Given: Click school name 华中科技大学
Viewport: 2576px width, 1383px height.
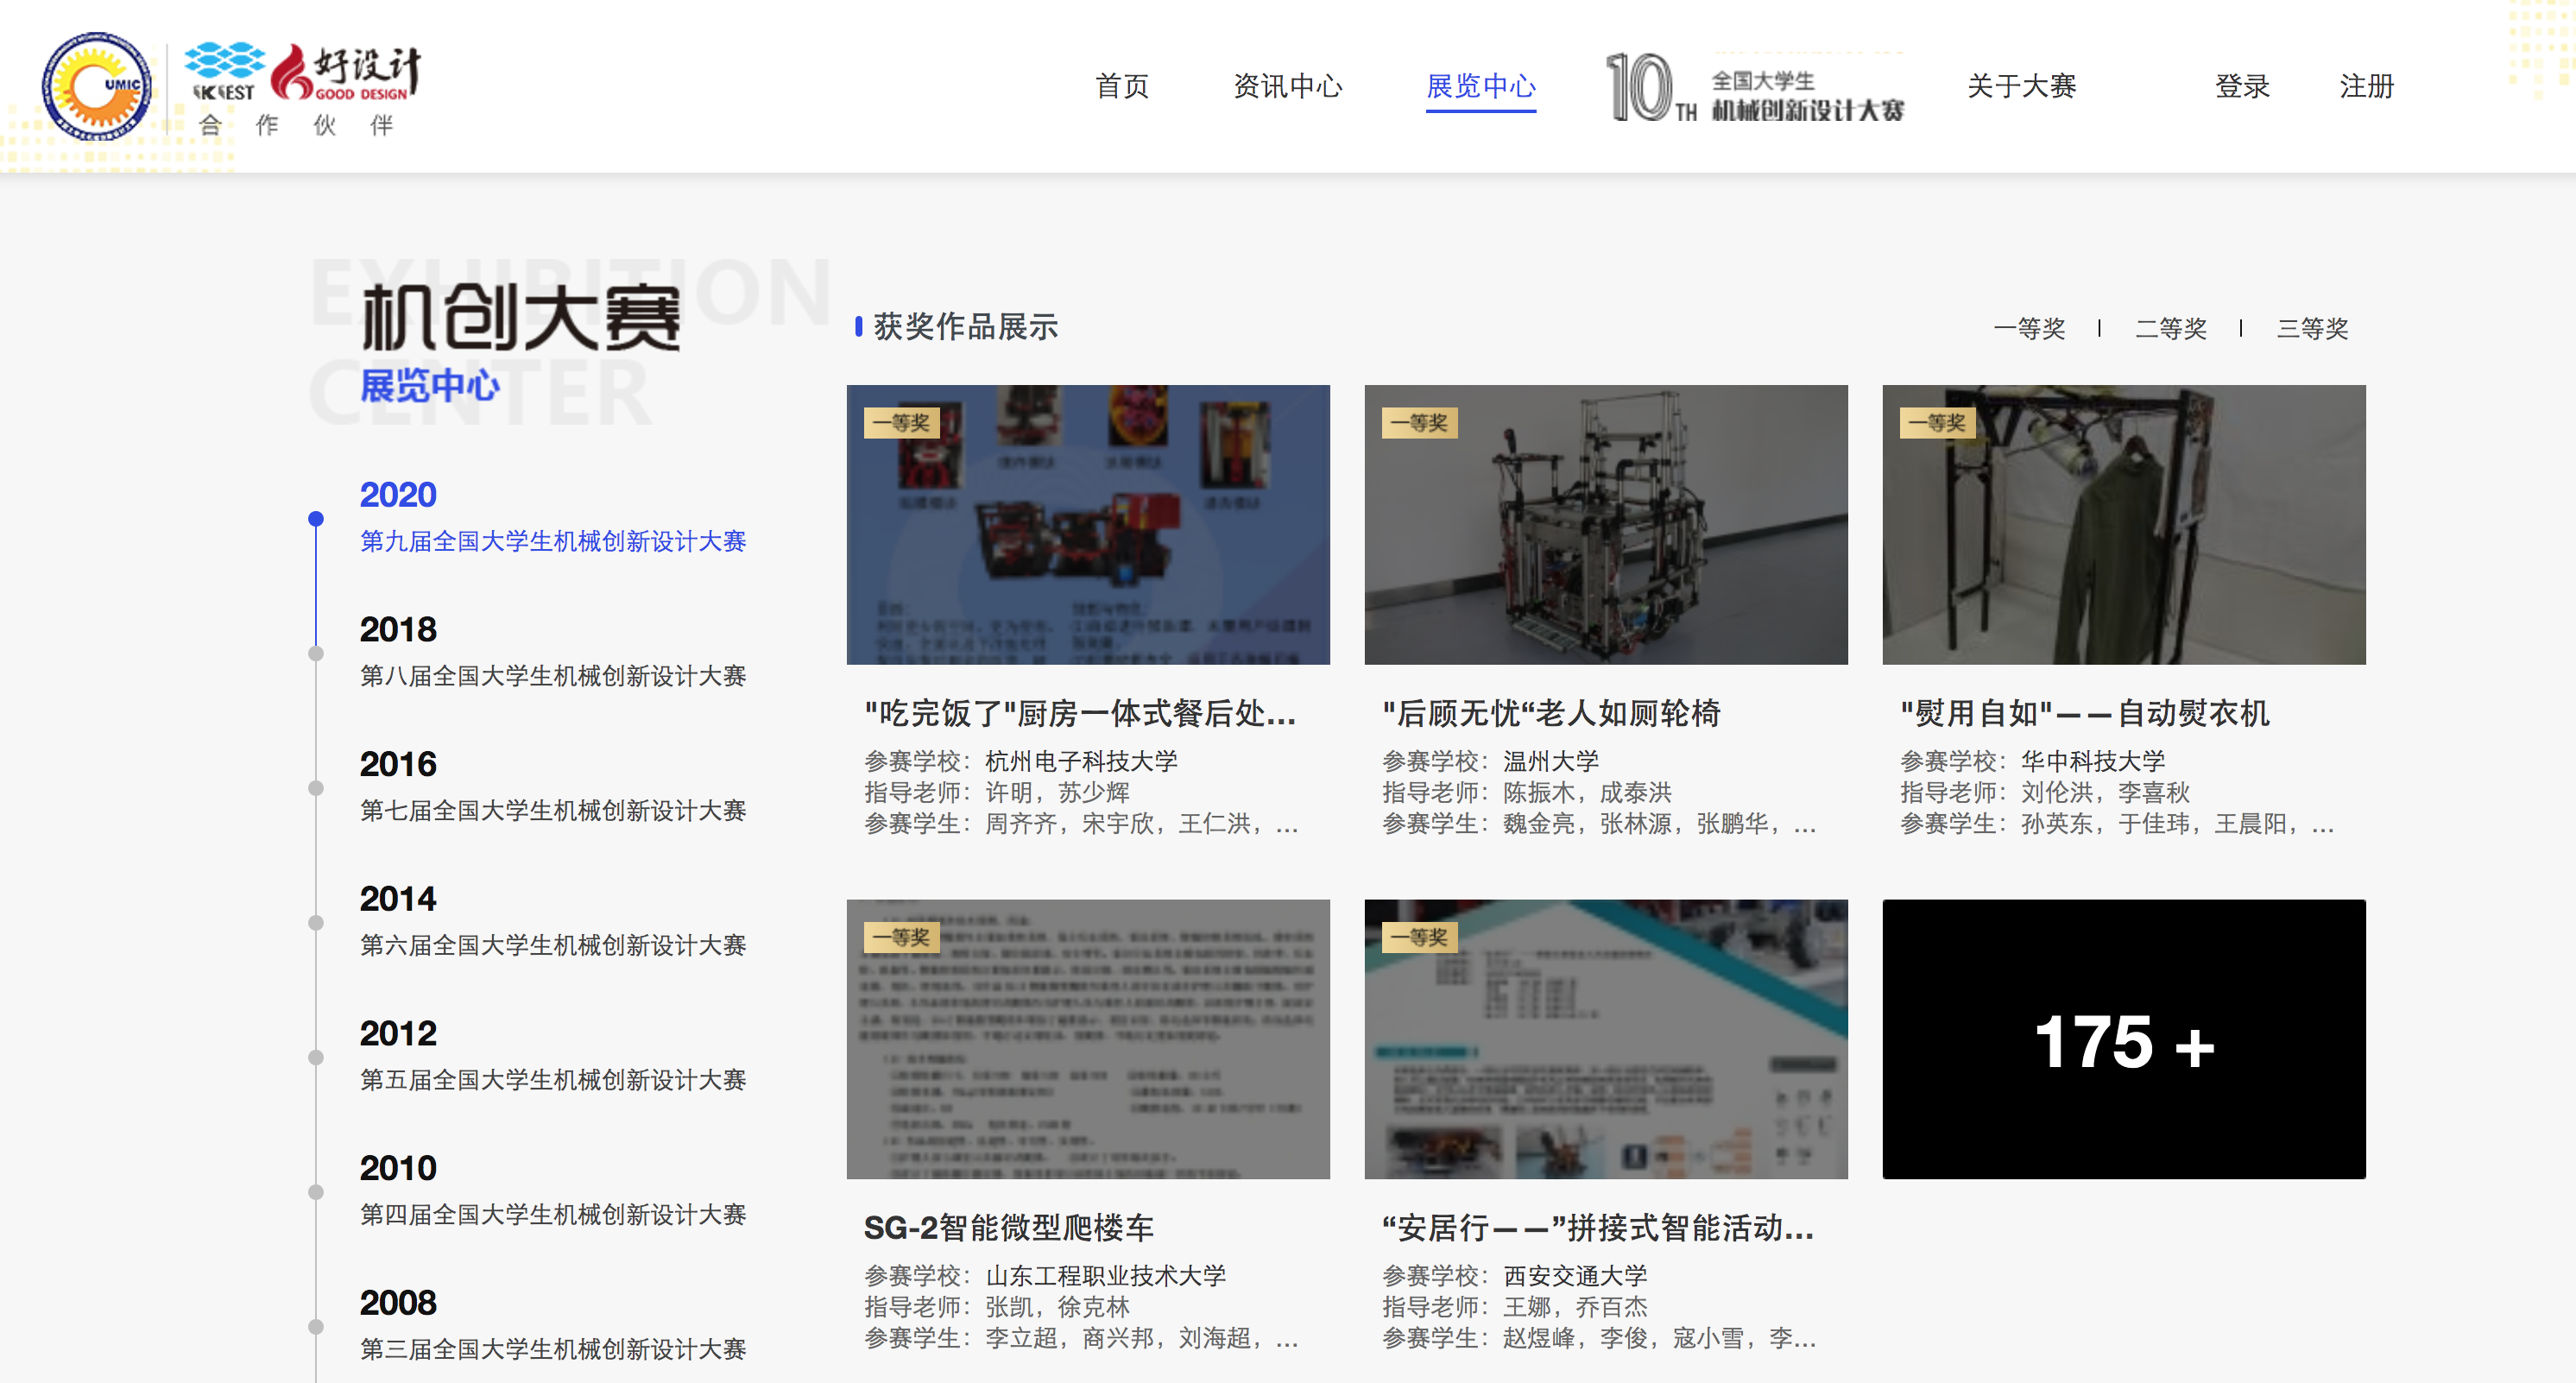Looking at the screenshot, I should (2093, 762).
